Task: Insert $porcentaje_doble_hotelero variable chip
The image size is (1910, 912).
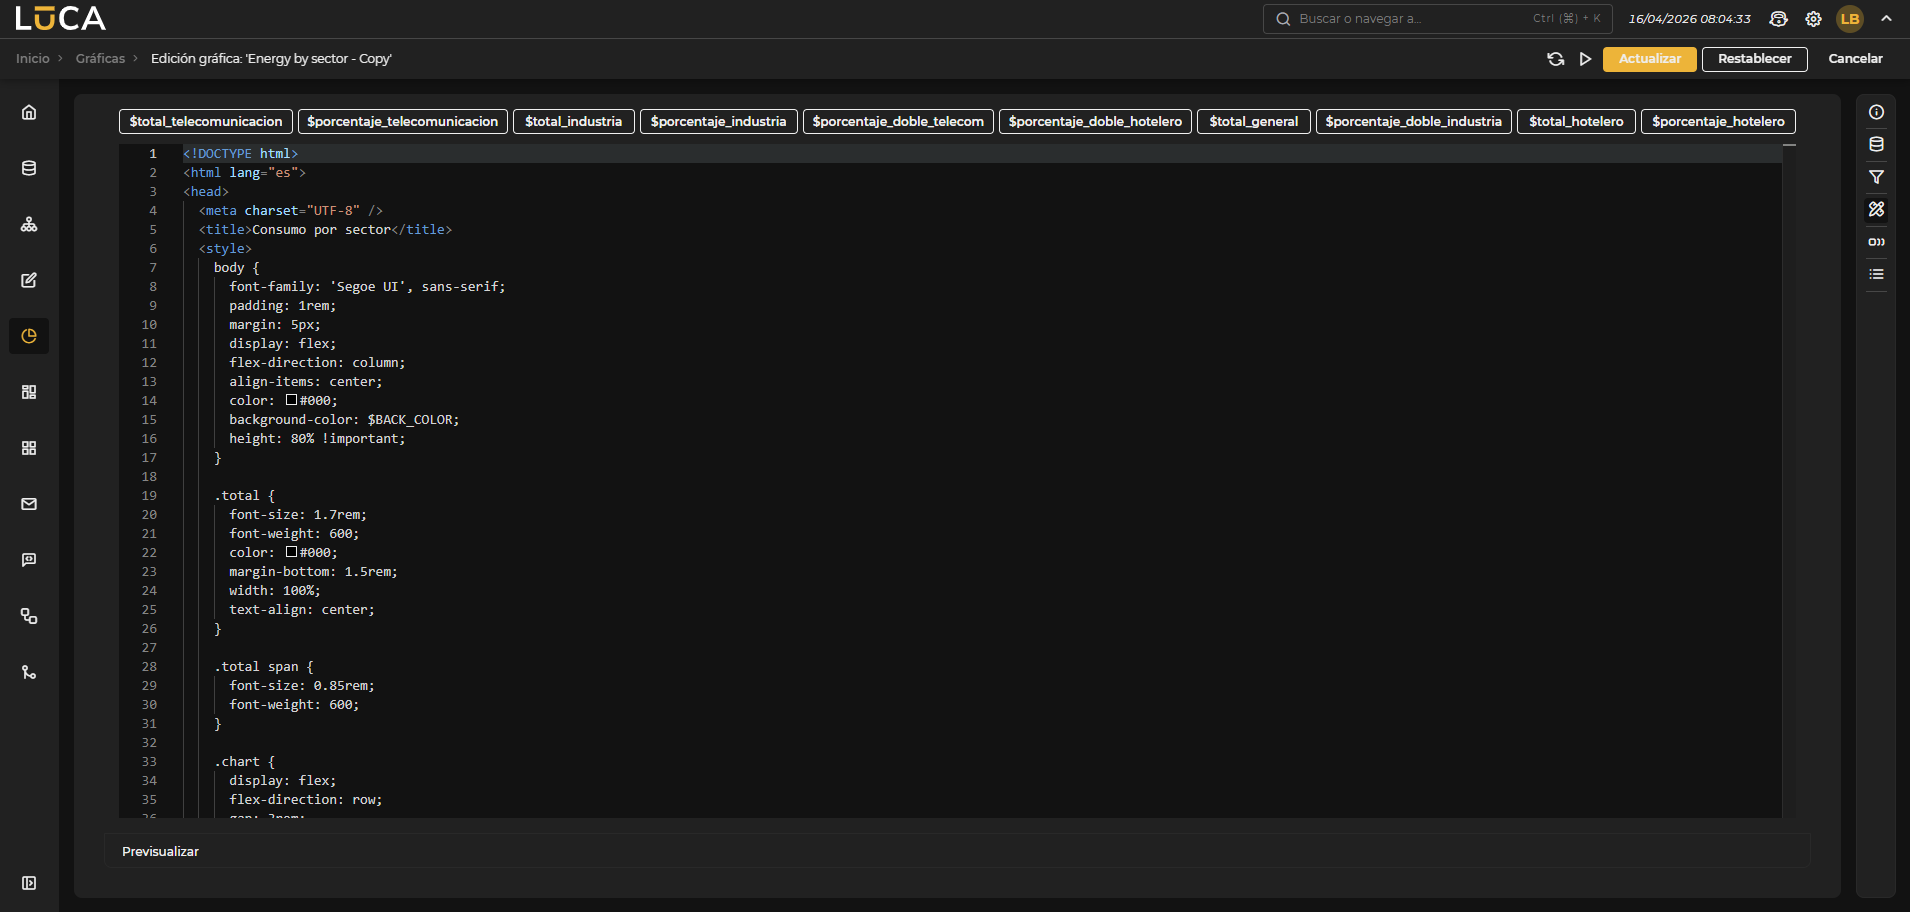Action: point(1095,121)
